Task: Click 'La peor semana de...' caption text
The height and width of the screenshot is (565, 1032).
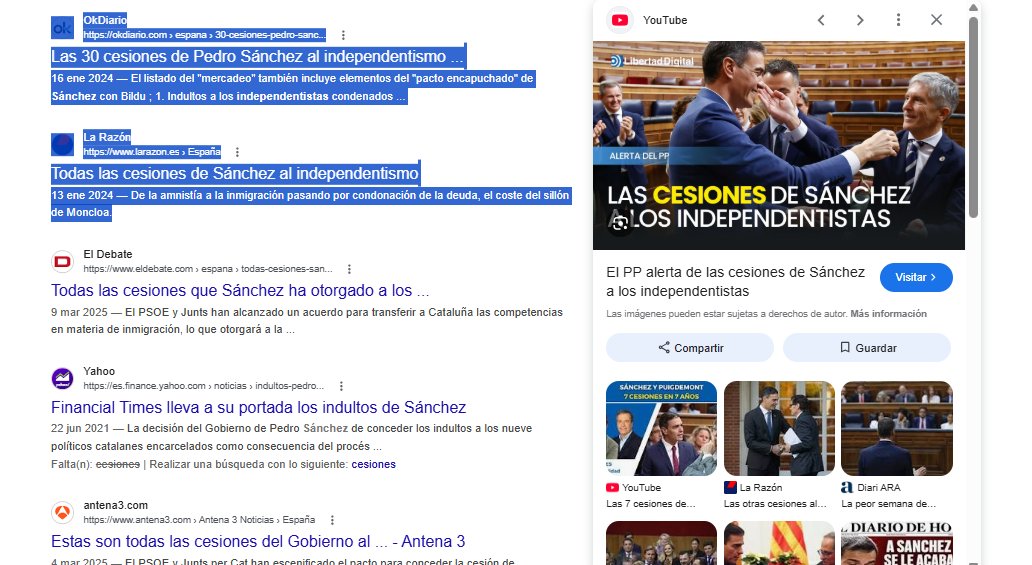Action: (889, 504)
